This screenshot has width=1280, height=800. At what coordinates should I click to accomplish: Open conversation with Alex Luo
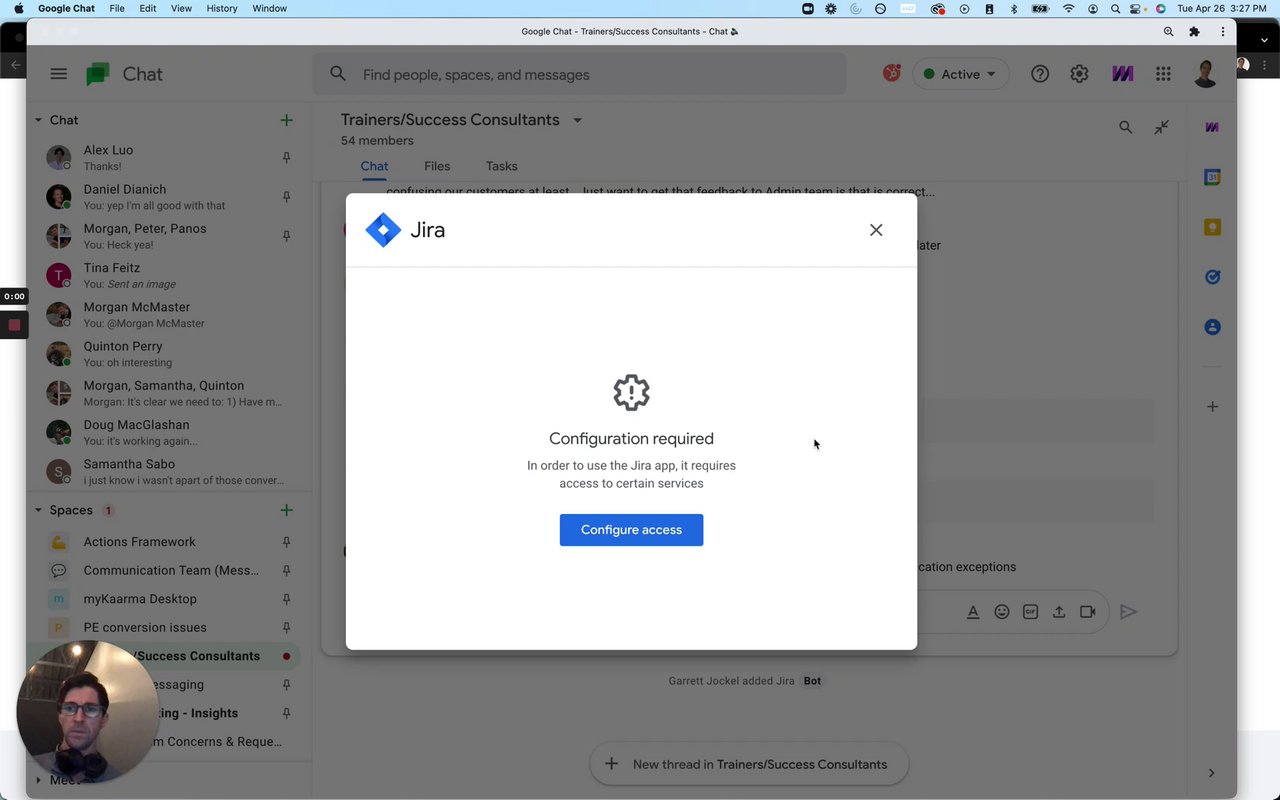pyautogui.click(x=168, y=158)
